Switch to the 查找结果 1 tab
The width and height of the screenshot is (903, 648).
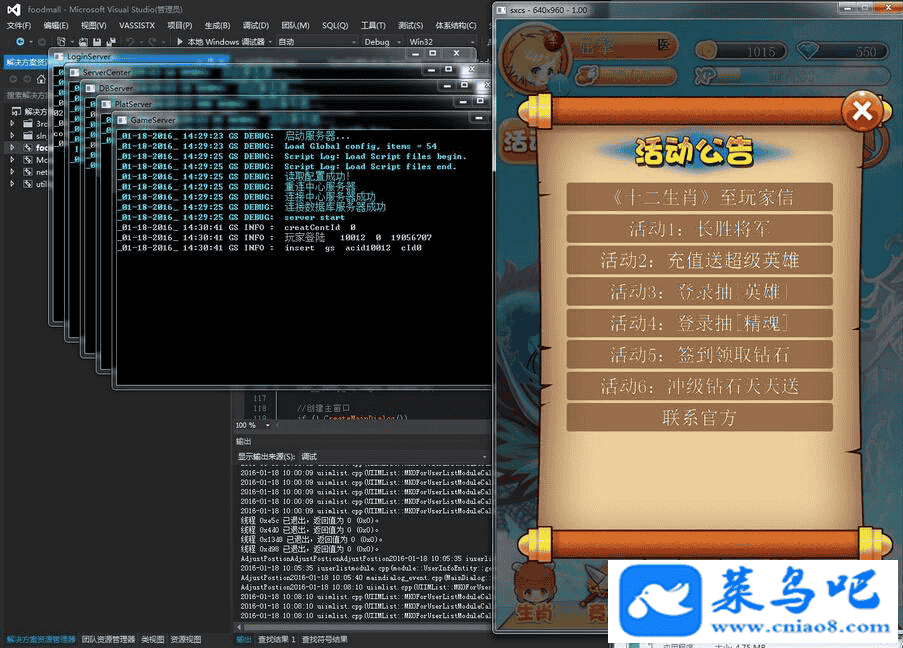pos(276,639)
